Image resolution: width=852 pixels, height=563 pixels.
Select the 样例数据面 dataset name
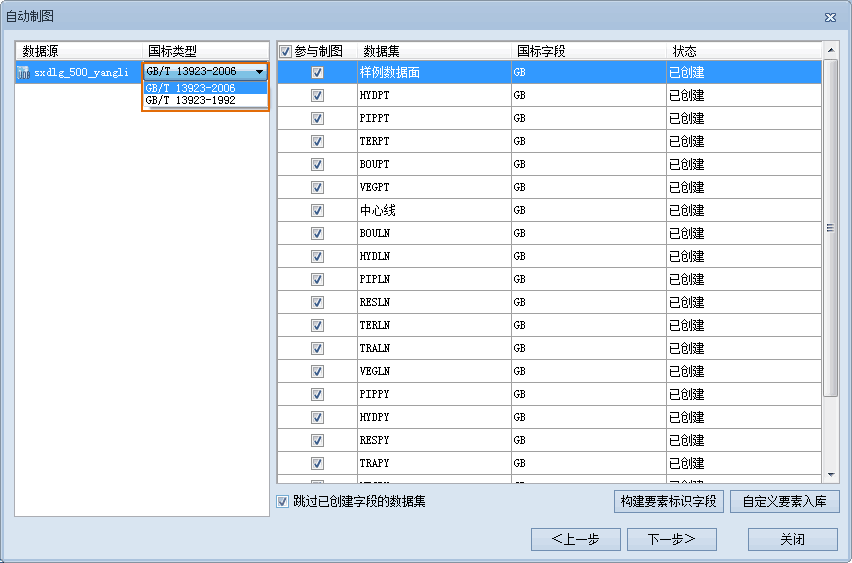[390, 72]
